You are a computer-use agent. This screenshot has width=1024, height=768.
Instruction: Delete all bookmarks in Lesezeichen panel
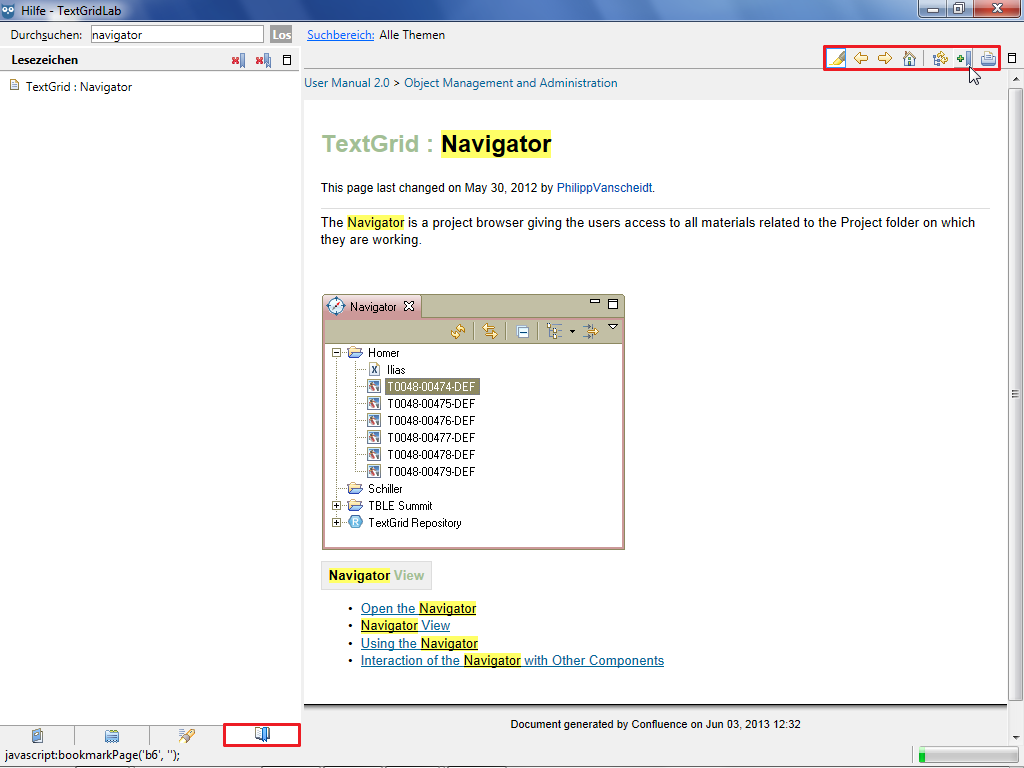click(263, 61)
